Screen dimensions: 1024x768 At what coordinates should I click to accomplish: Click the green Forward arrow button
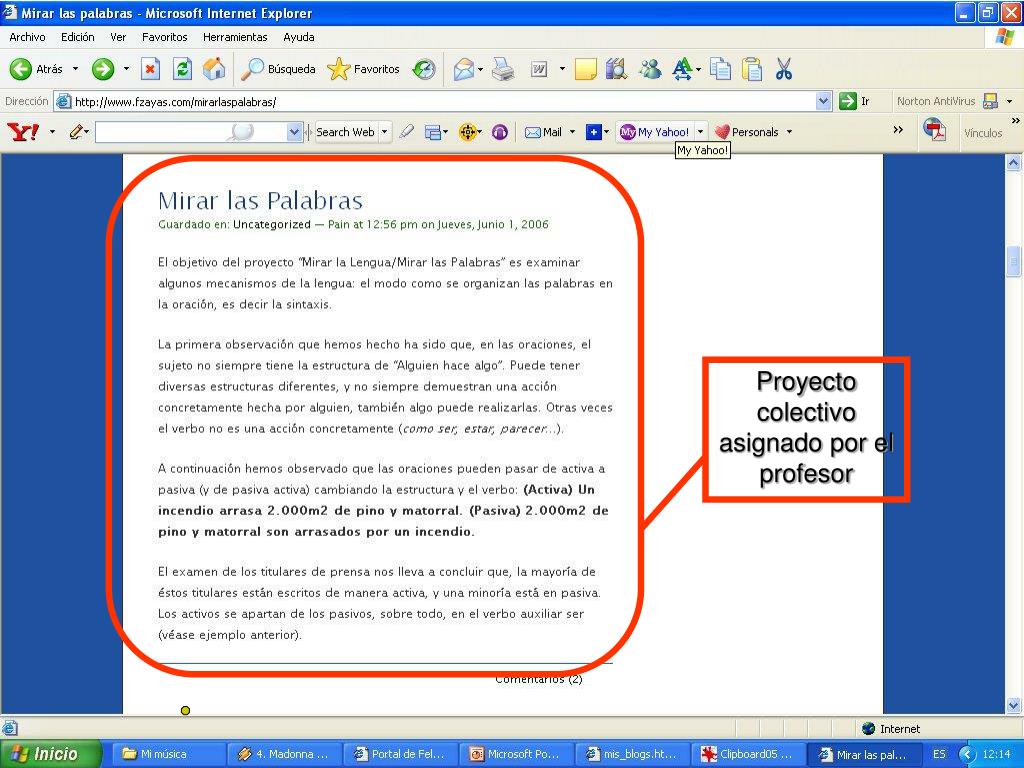[x=103, y=69]
